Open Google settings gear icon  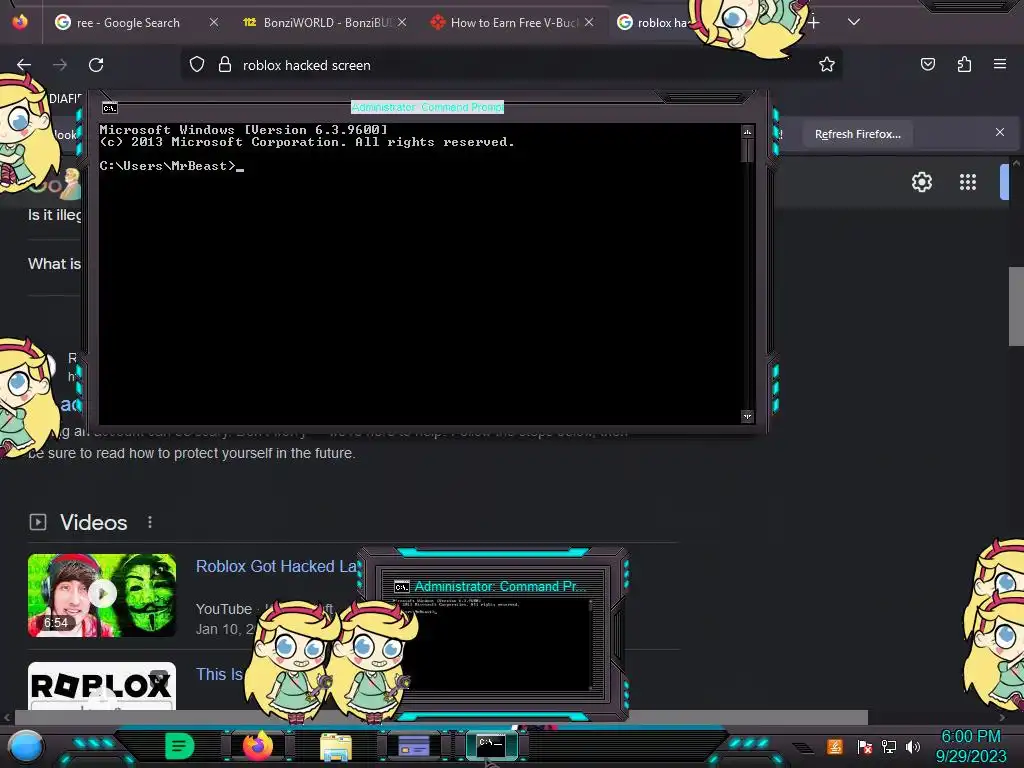(x=921, y=182)
